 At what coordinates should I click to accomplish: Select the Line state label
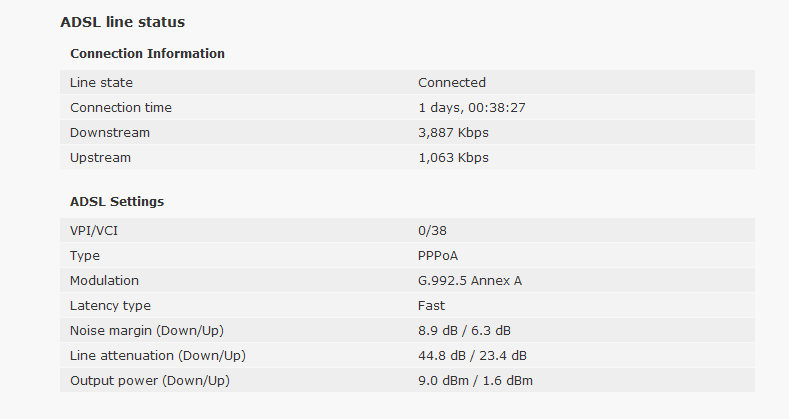101,82
